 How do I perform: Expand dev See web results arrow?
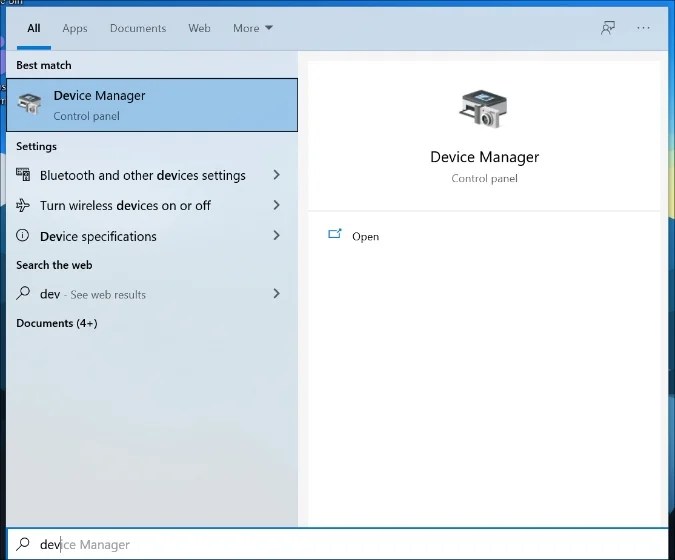click(276, 294)
